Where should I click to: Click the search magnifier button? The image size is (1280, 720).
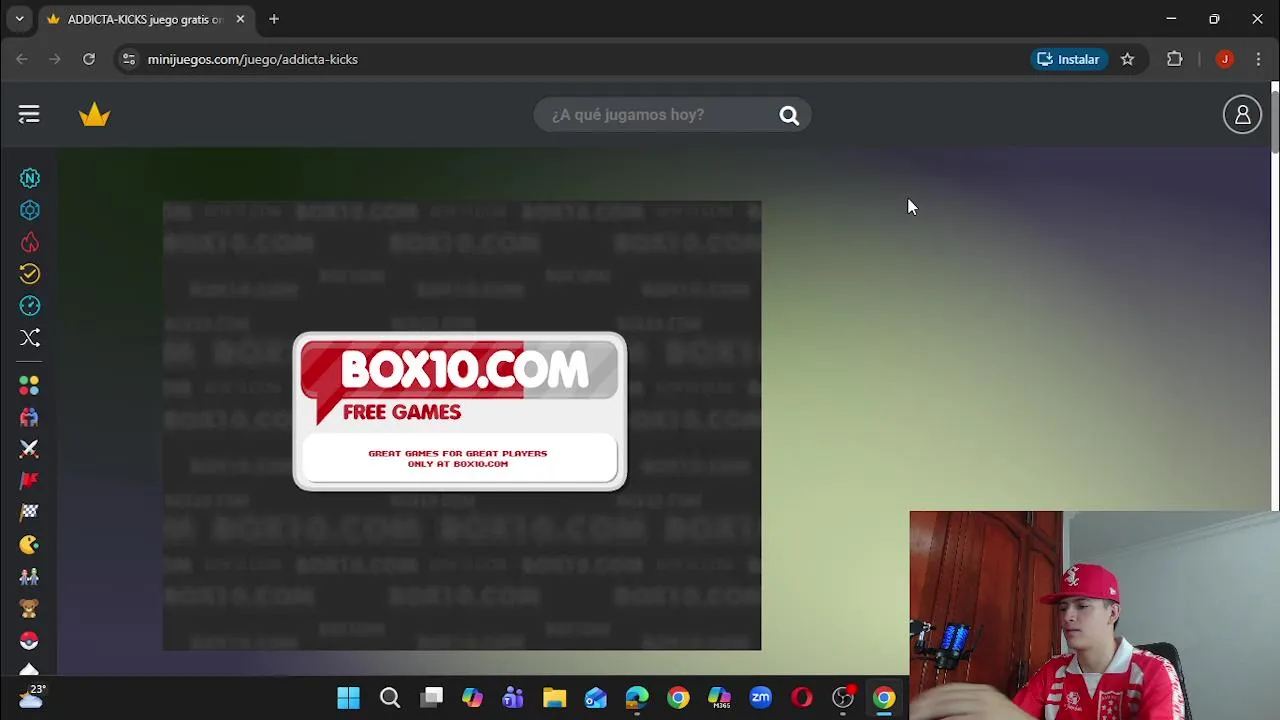pyautogui.click(x=789, y=115)
